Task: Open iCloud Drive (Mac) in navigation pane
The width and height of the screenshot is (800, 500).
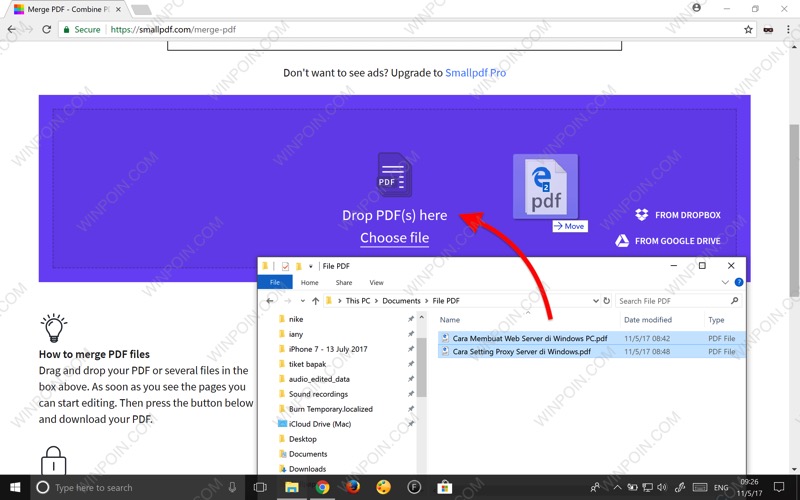Action: [319, 423]
